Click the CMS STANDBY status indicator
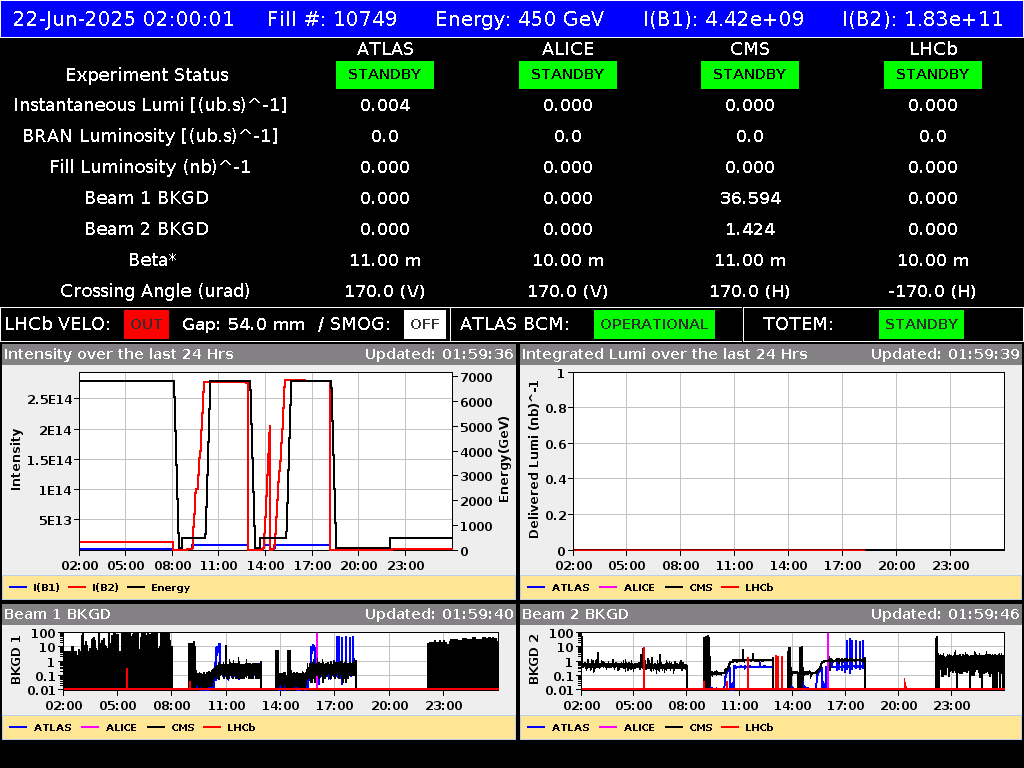This screenshot has width=1024, height=768. point(750,75)
